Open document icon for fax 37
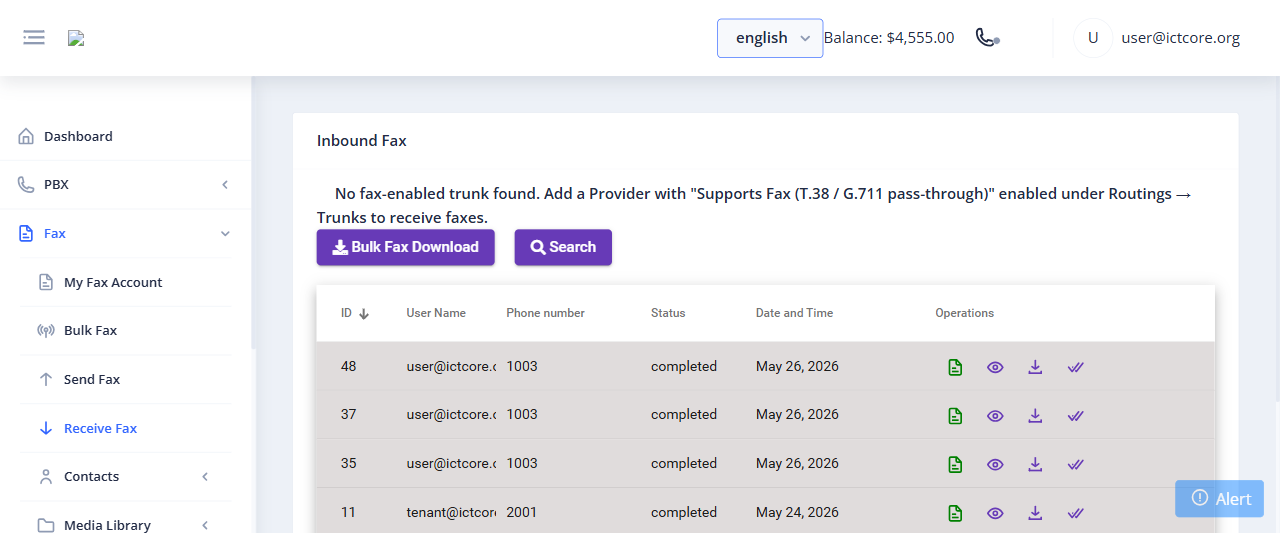 955,415
